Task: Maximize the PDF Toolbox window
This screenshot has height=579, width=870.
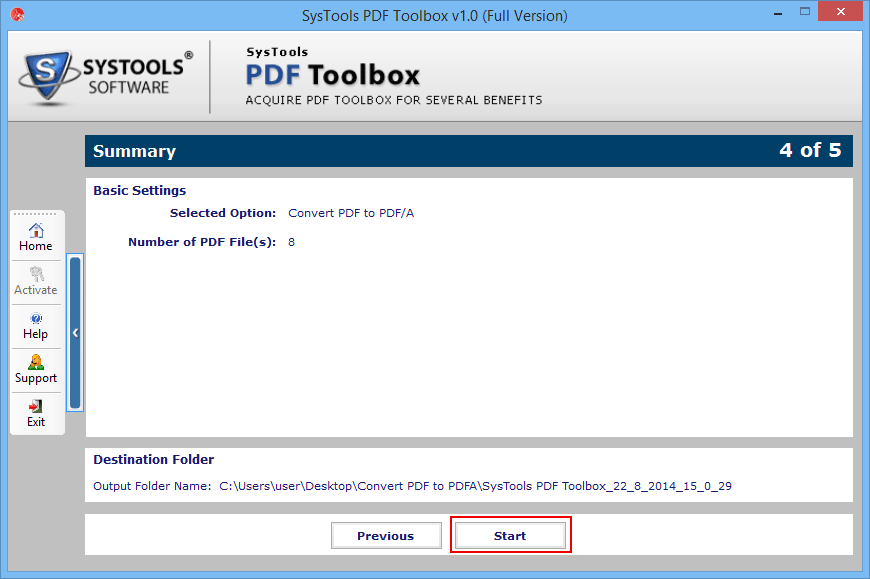Action: (x=805, y=12)
